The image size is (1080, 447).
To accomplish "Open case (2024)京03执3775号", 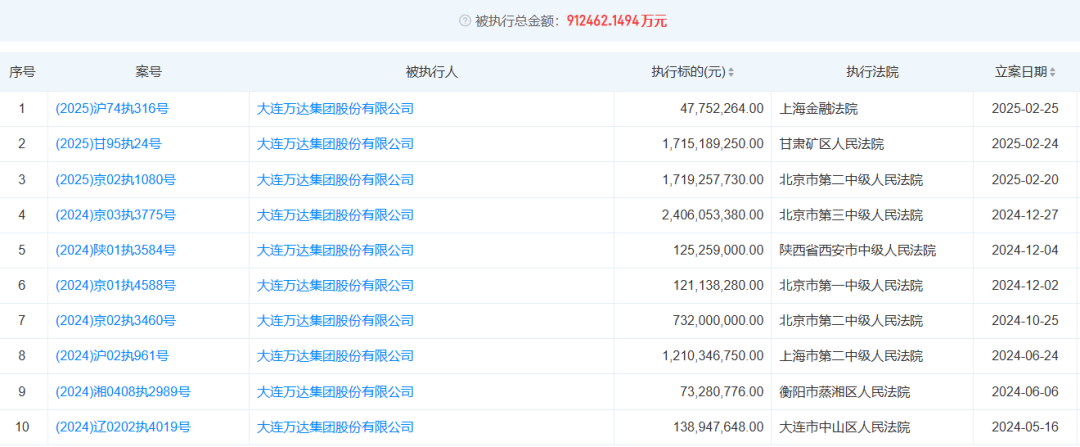I will pyautogui.click(x=115, y=215).
